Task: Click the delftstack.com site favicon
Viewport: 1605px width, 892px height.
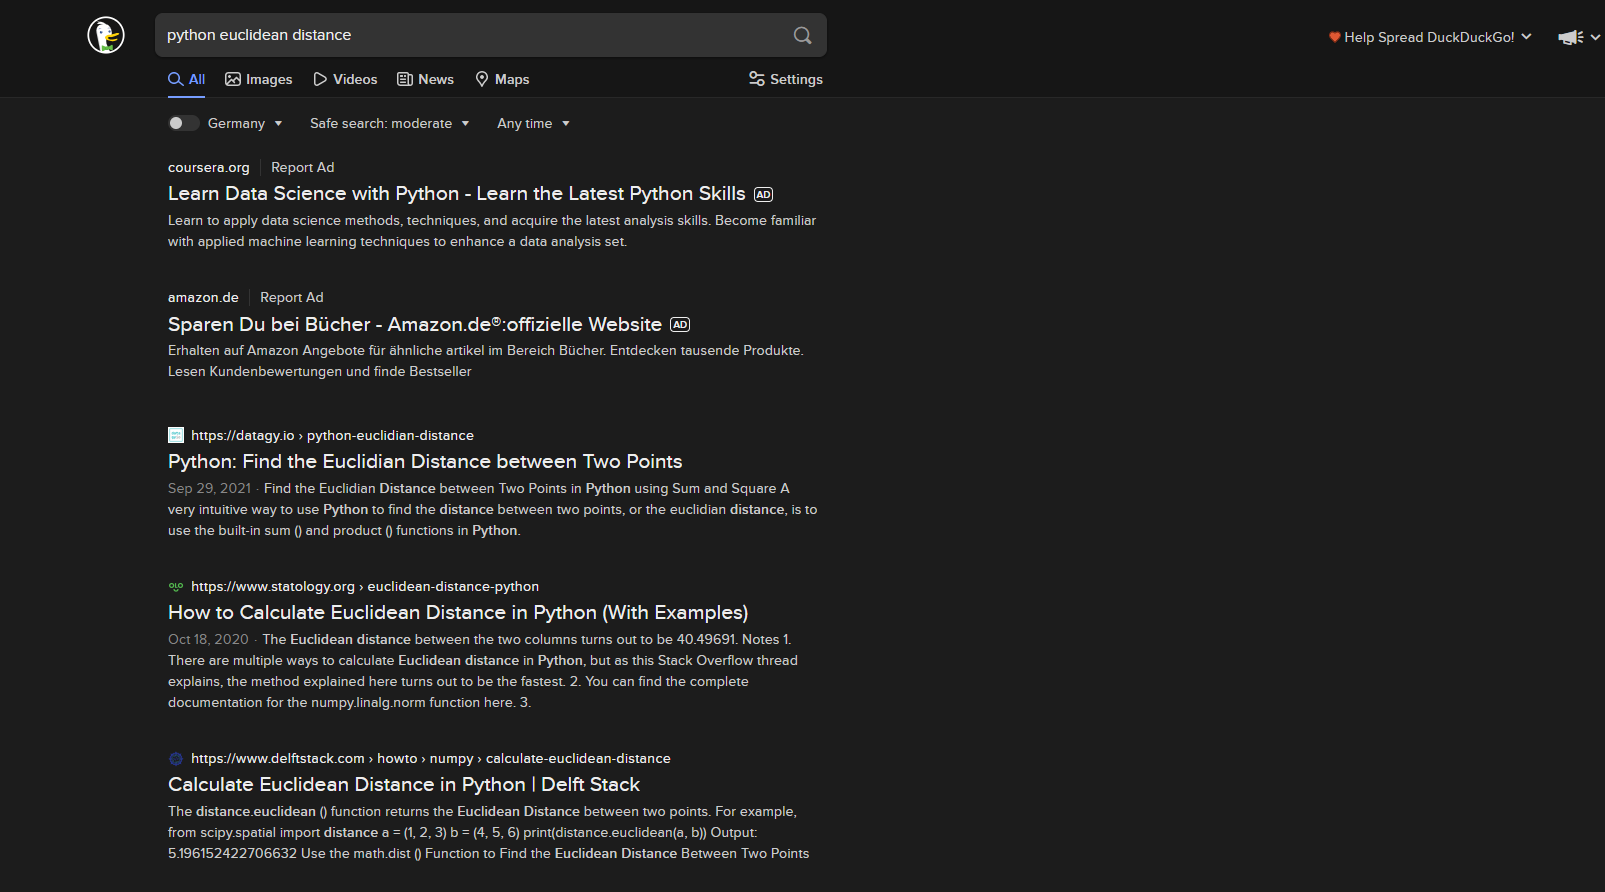Action: point(176,759)
